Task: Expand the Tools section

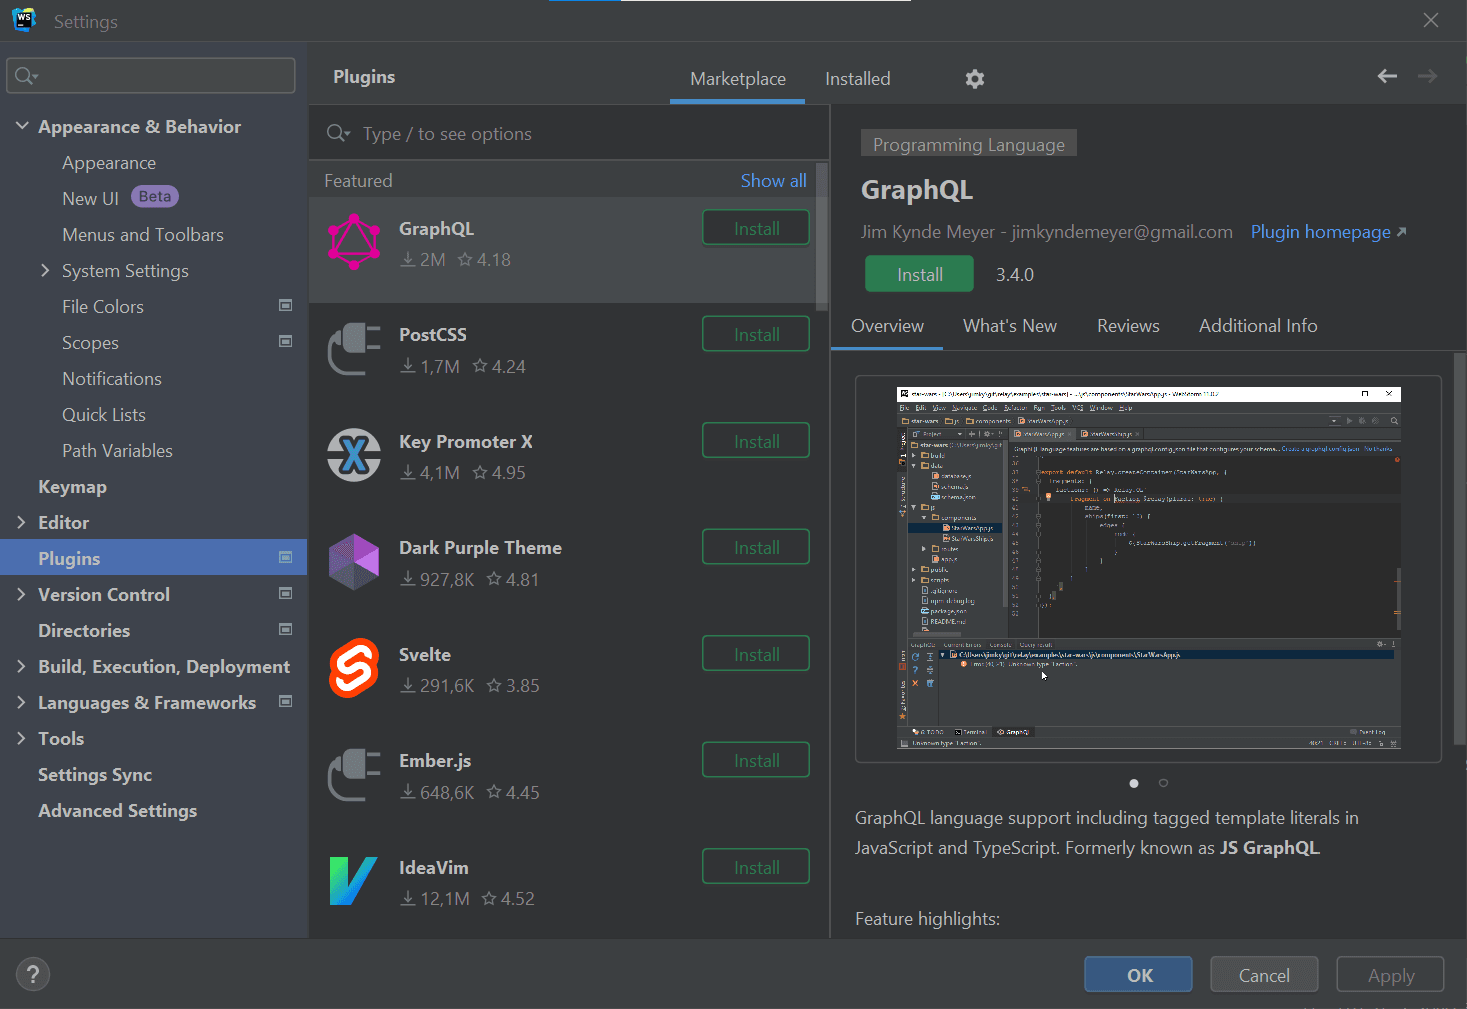Action: pyautogui.click(x=22, y=738)
